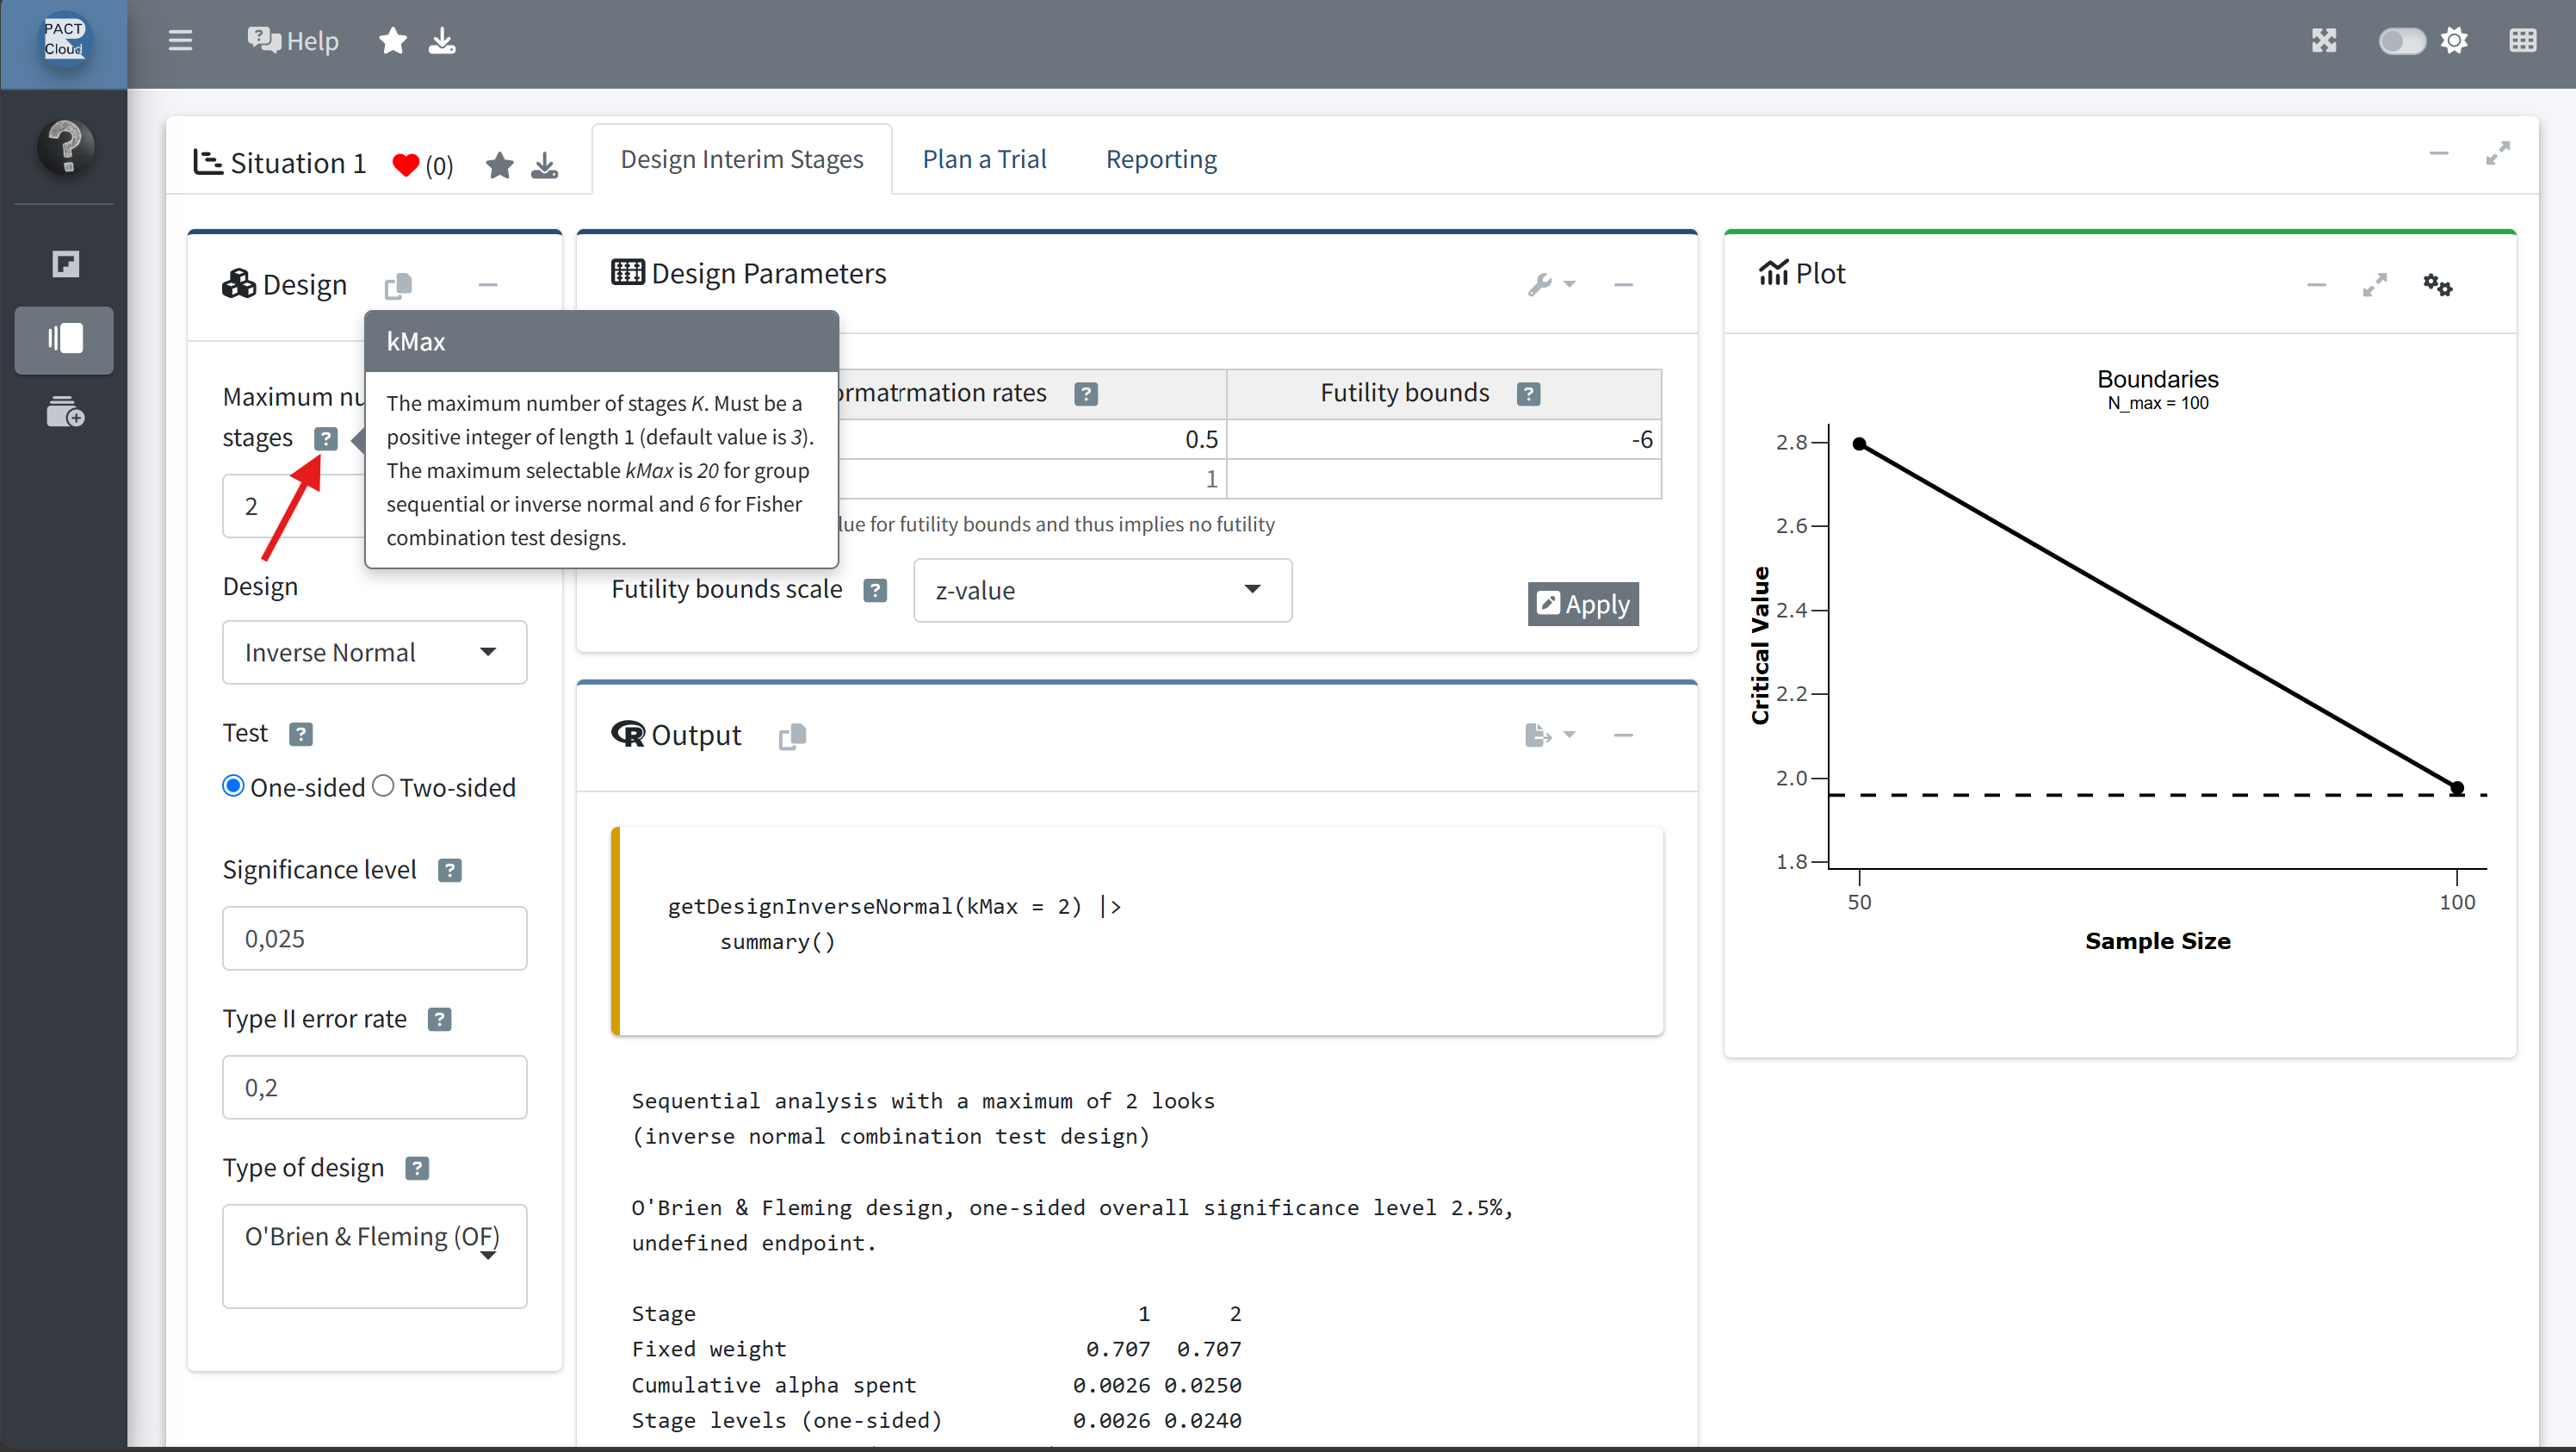Image resolution: width=2576 pixels, height=1452 pixels.
Task: Open the apps grid icon
Action: pyautogui.click(x=2522, y=40)
